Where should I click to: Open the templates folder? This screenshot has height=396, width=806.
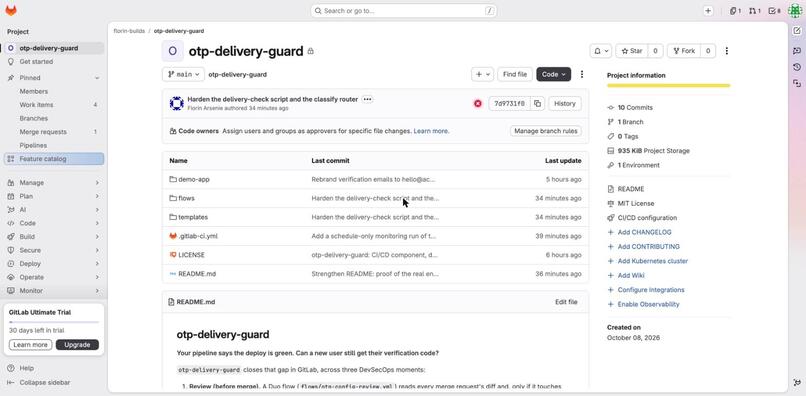click(193, 217)
